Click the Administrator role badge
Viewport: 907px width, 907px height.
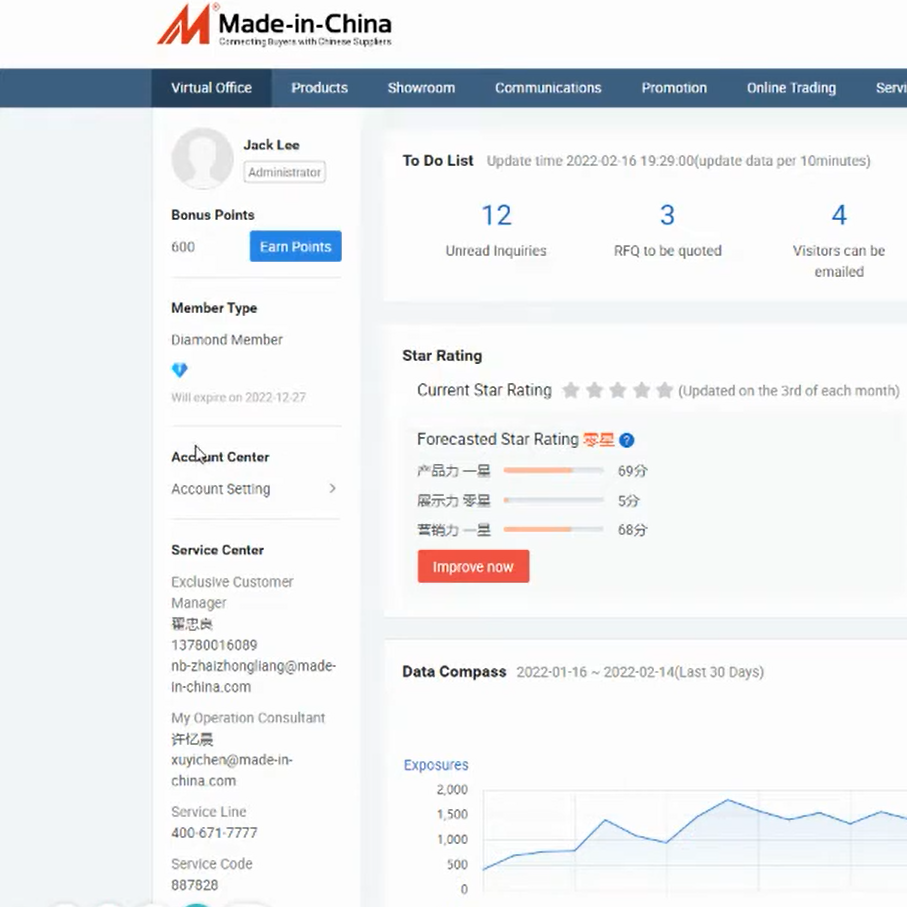pyautogui.click(x=285, y=172)
